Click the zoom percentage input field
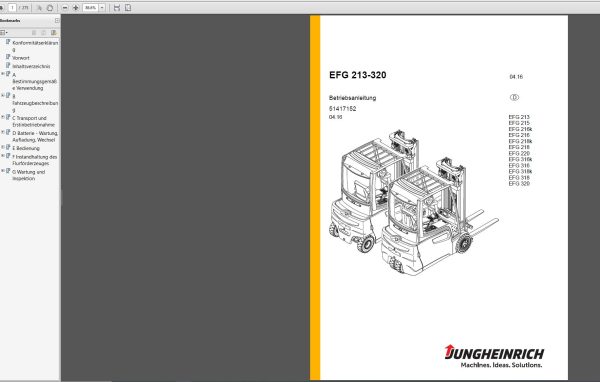Screen dimensions: 600x382 91,8
